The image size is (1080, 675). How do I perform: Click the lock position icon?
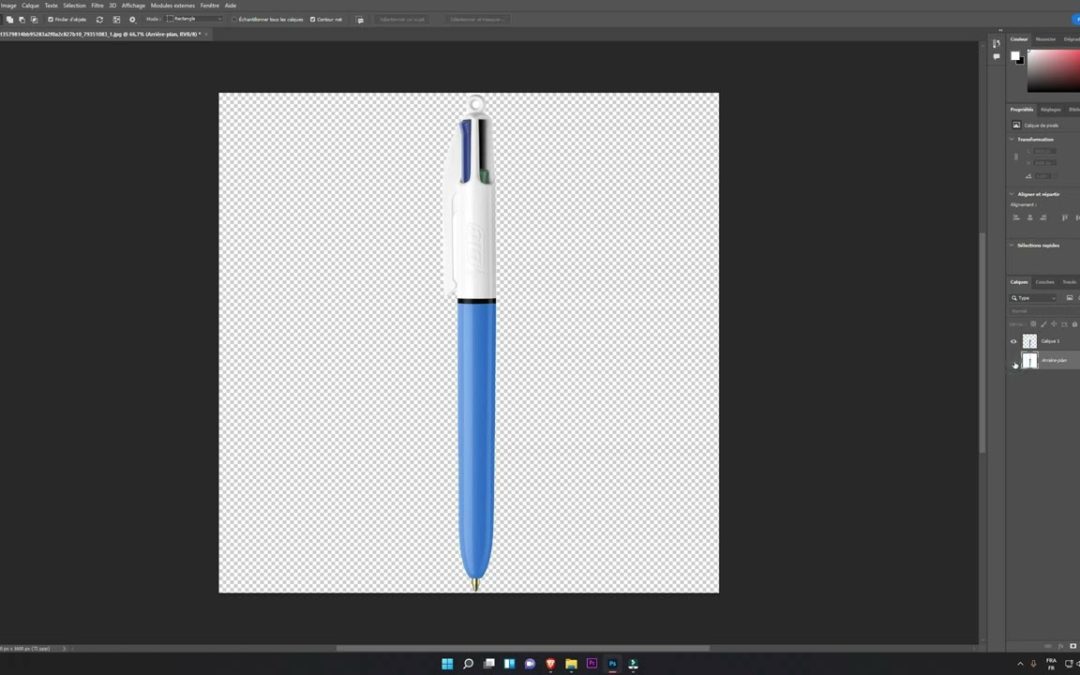(x=1054, y=324)
